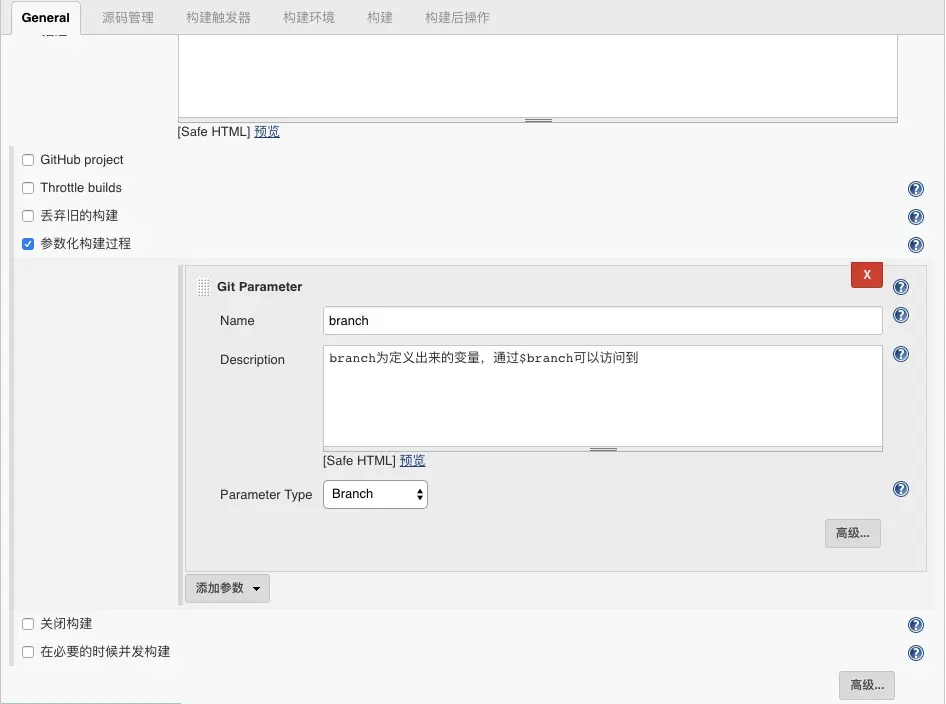The width and height of the screenshot is (946, 704).
Task: Click 预览 link under top description box
Action: click(267, 132)
